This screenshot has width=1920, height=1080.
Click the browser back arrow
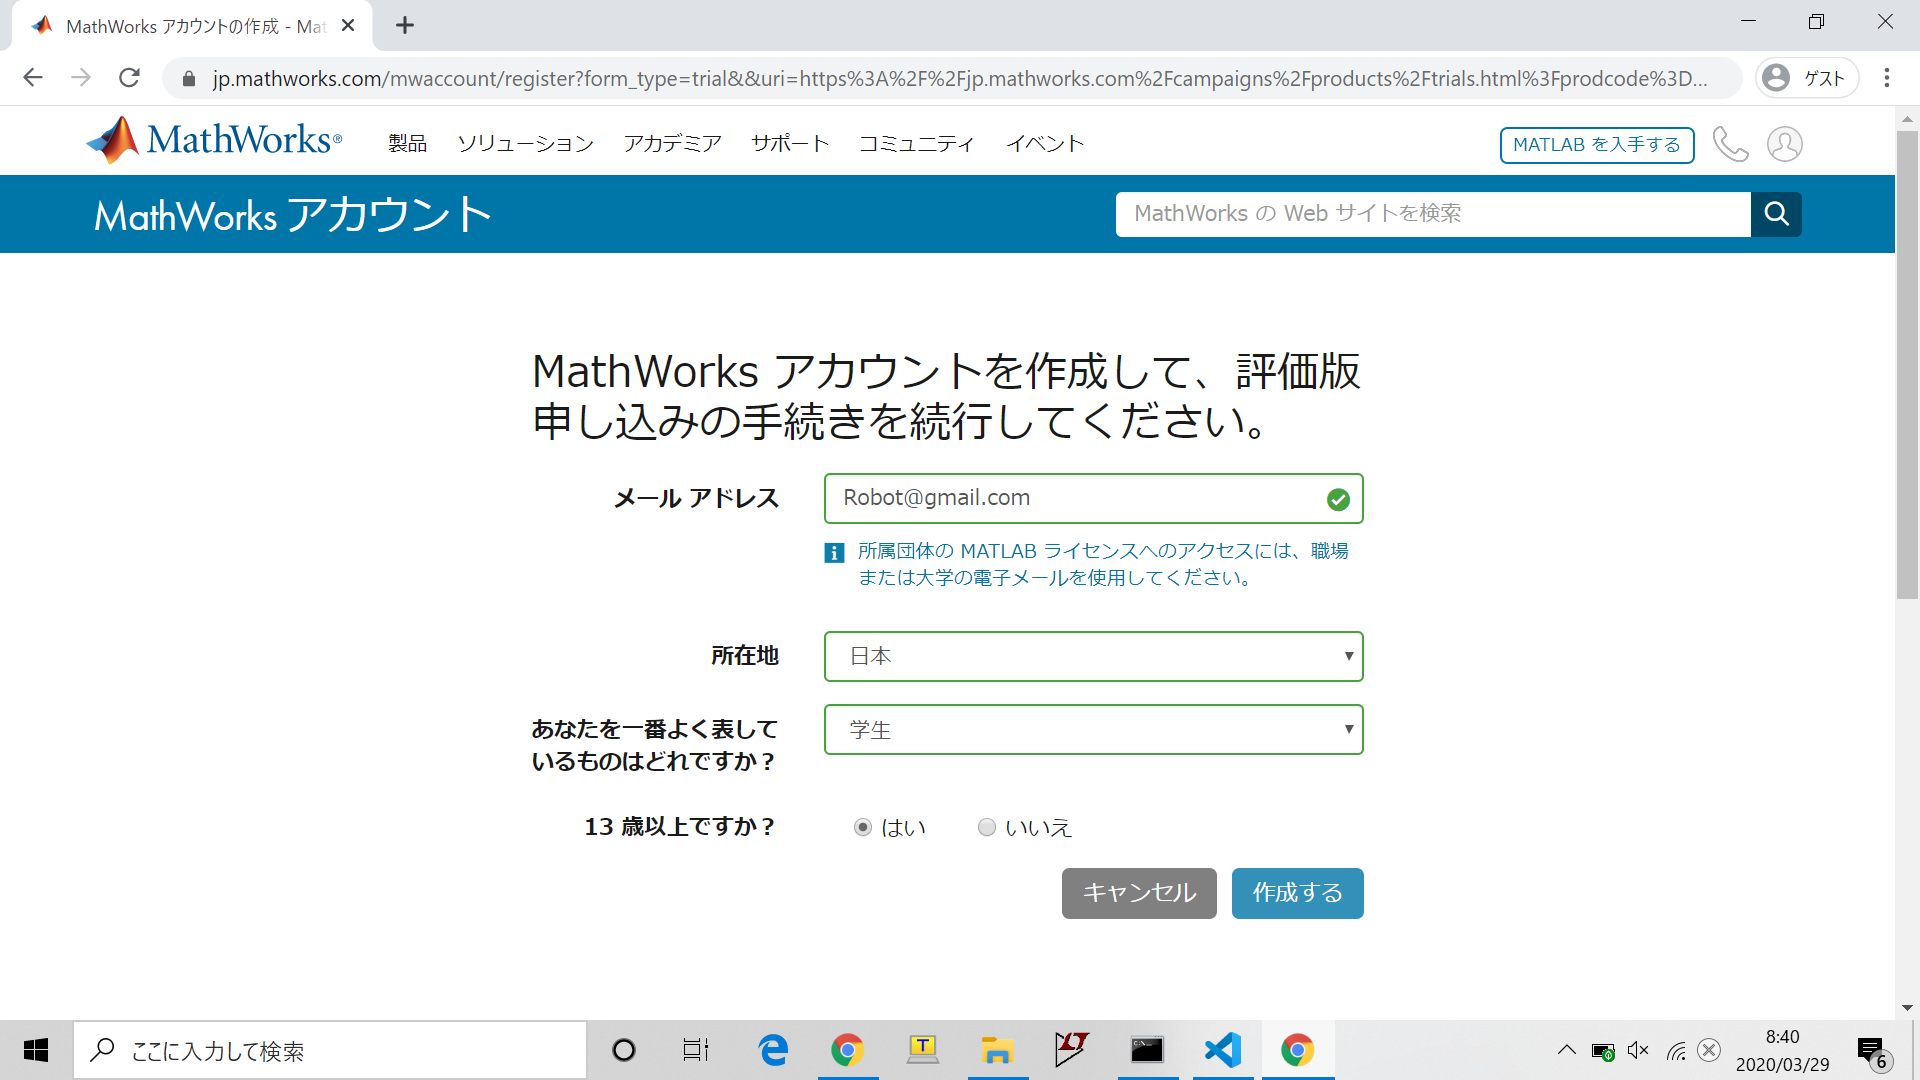click(x=33, y=78)
